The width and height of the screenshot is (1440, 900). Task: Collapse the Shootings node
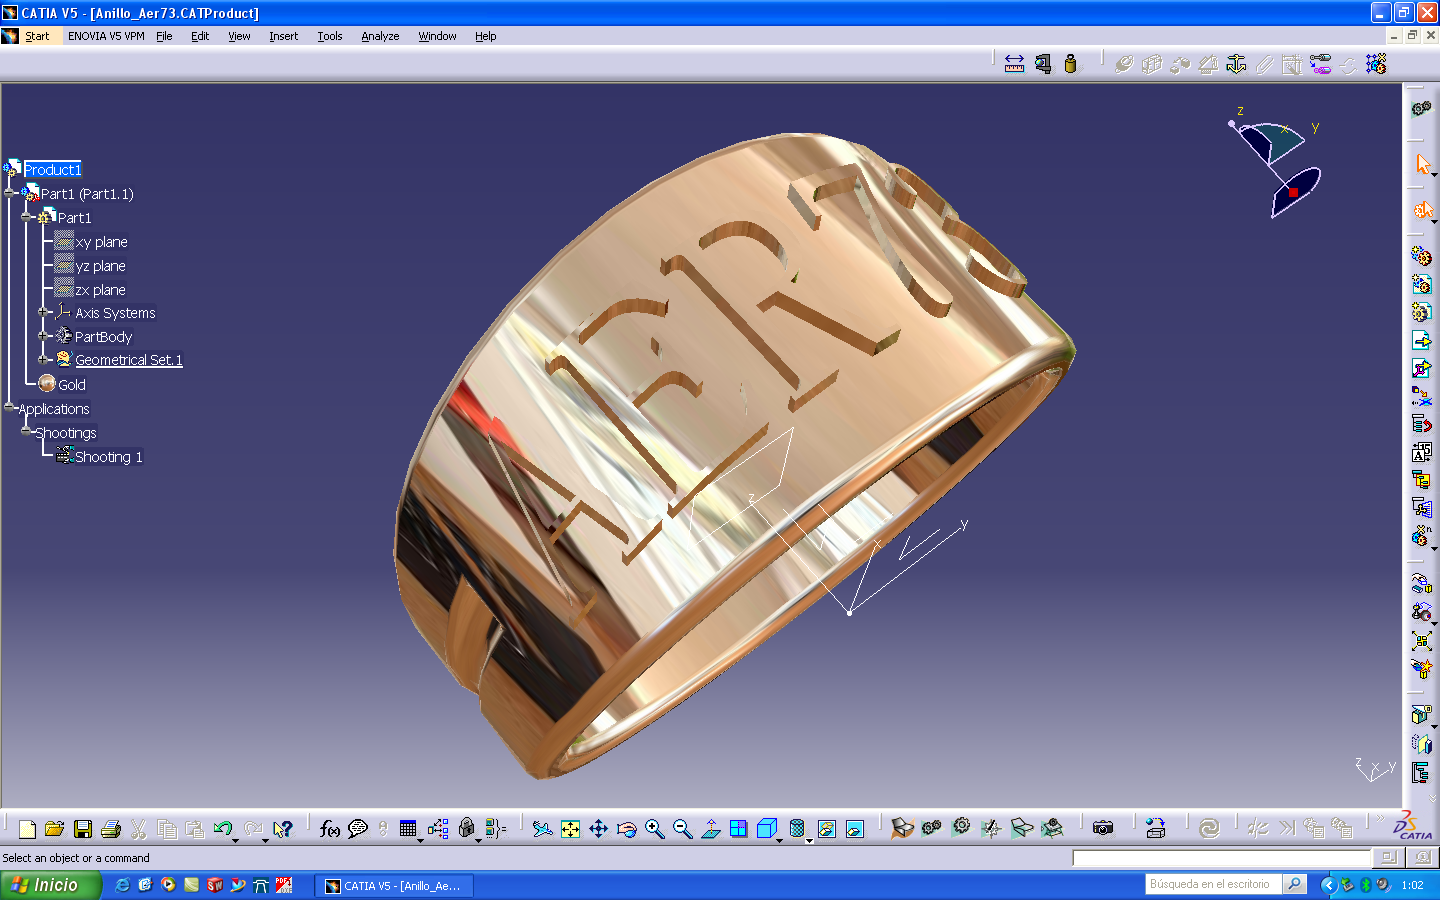coord(27,431)
